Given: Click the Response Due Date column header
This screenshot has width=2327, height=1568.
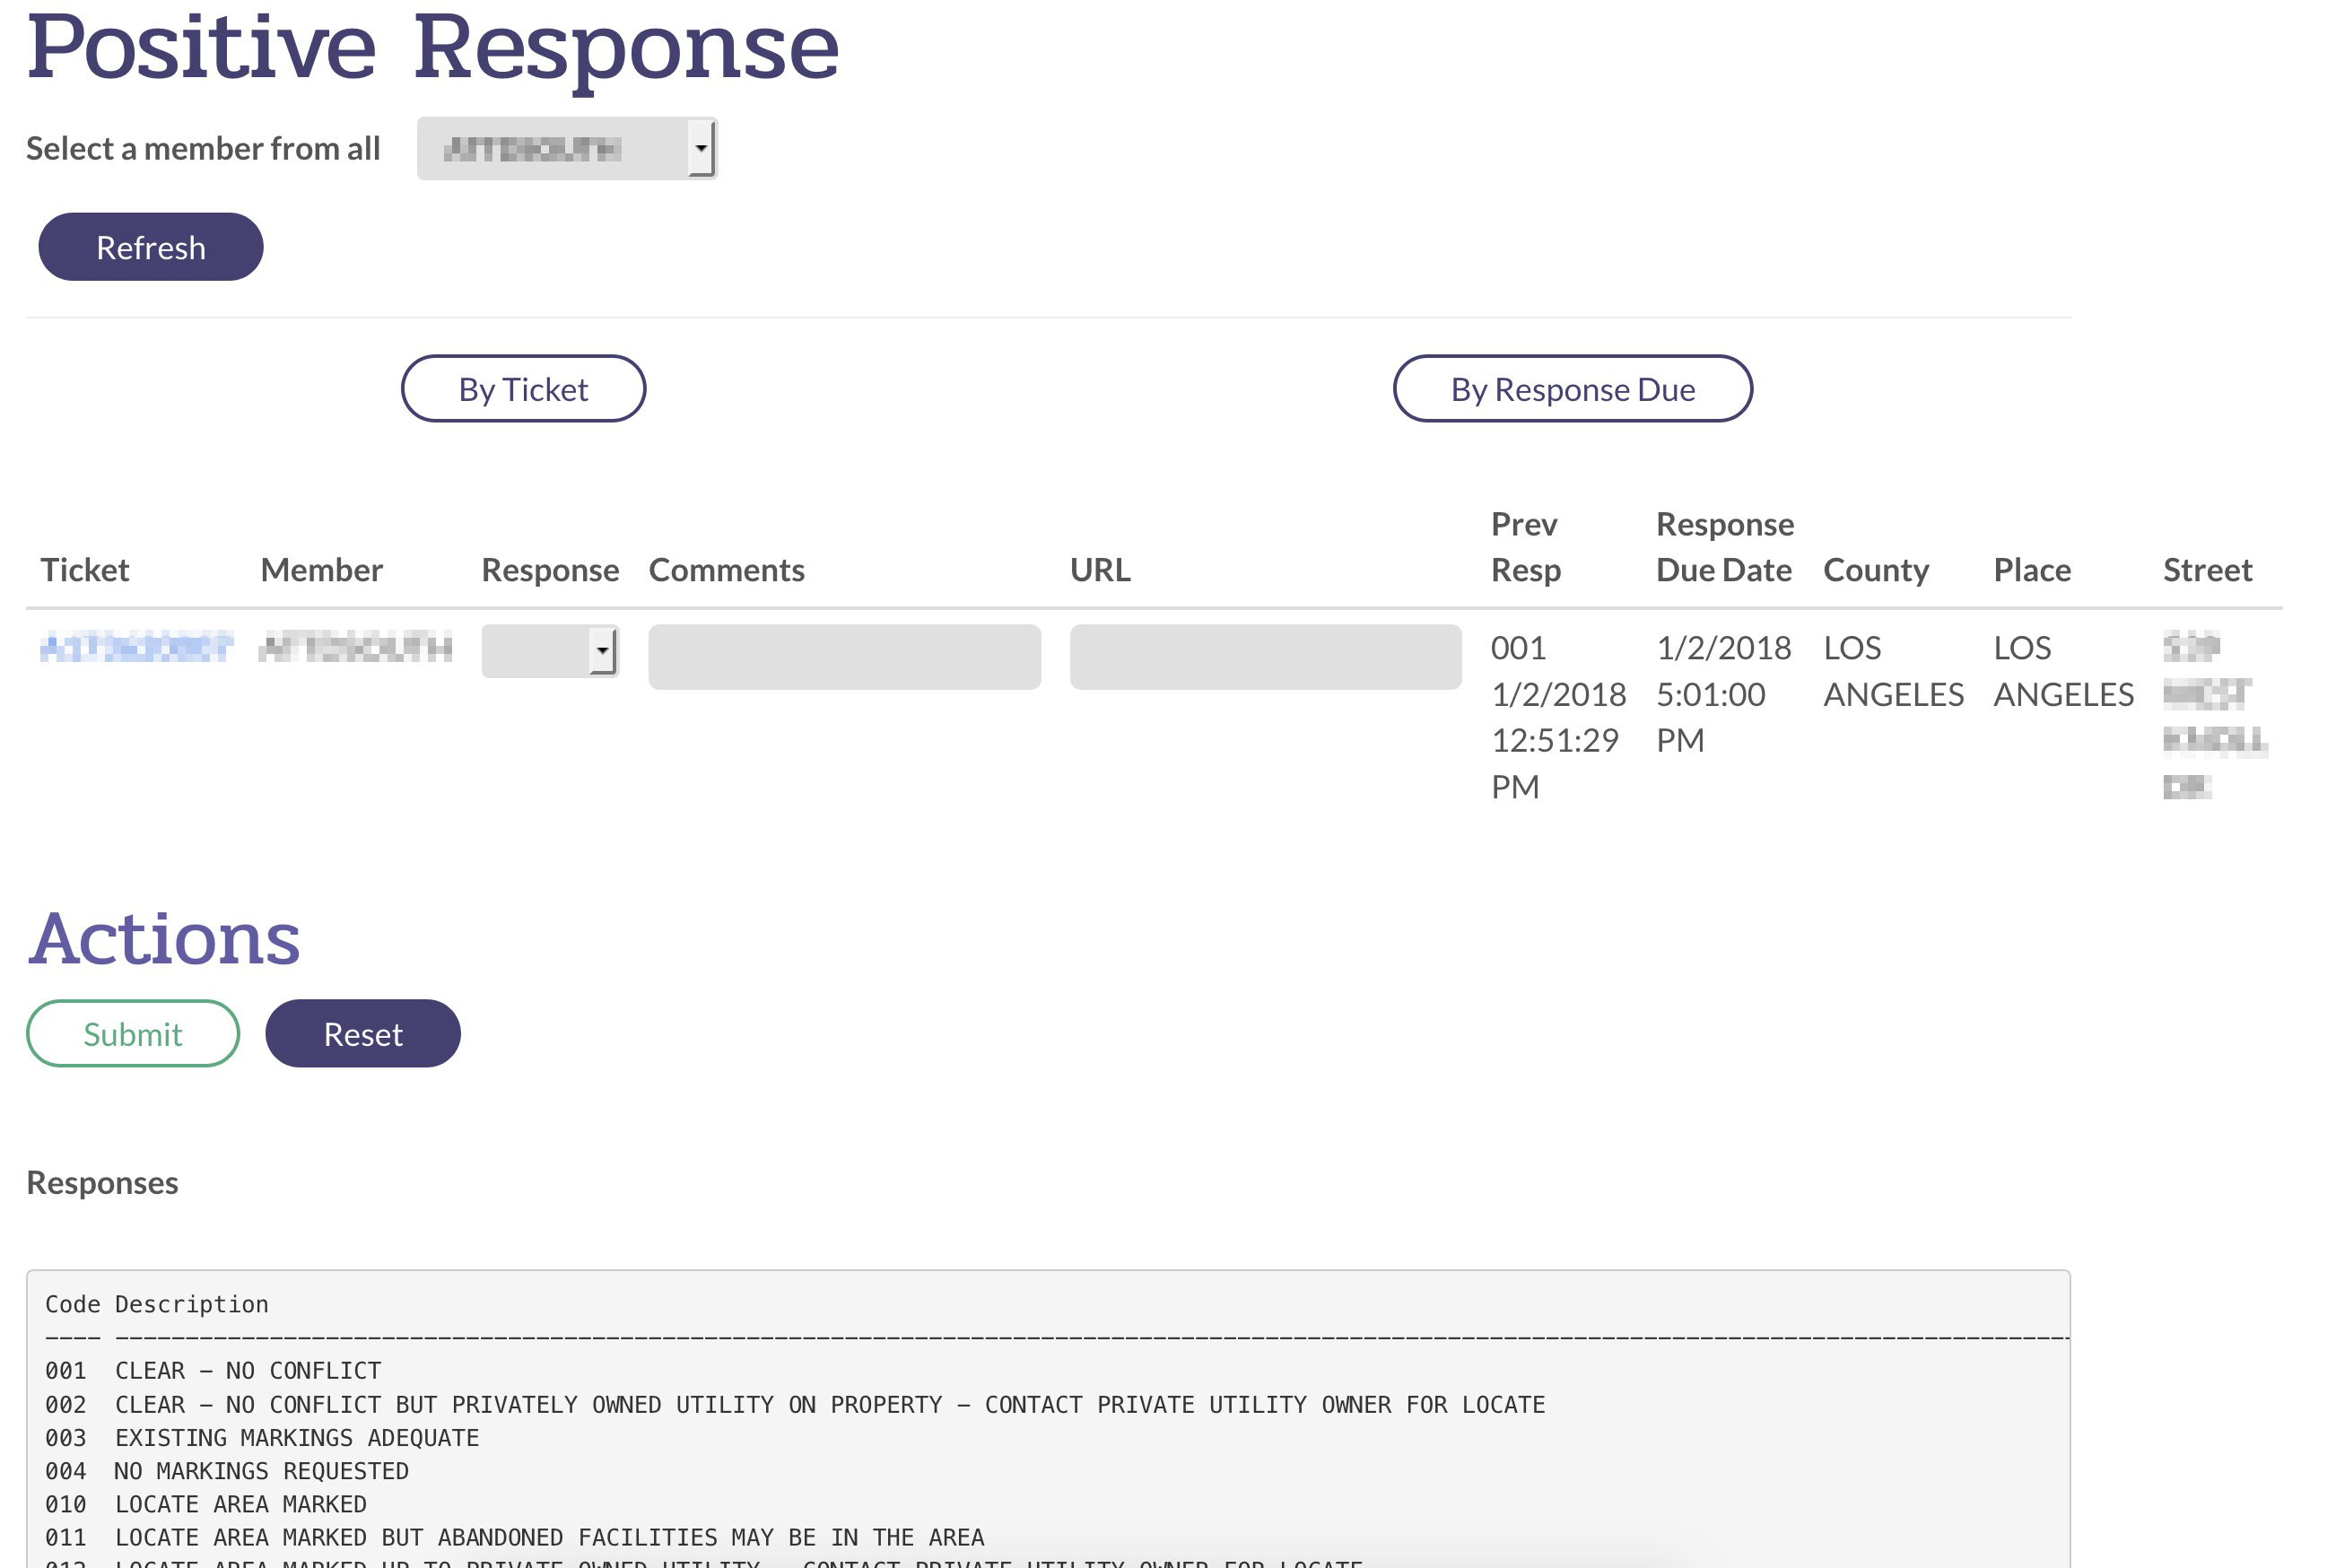Looking at the screenshot, I should (x=1723, y=547).
